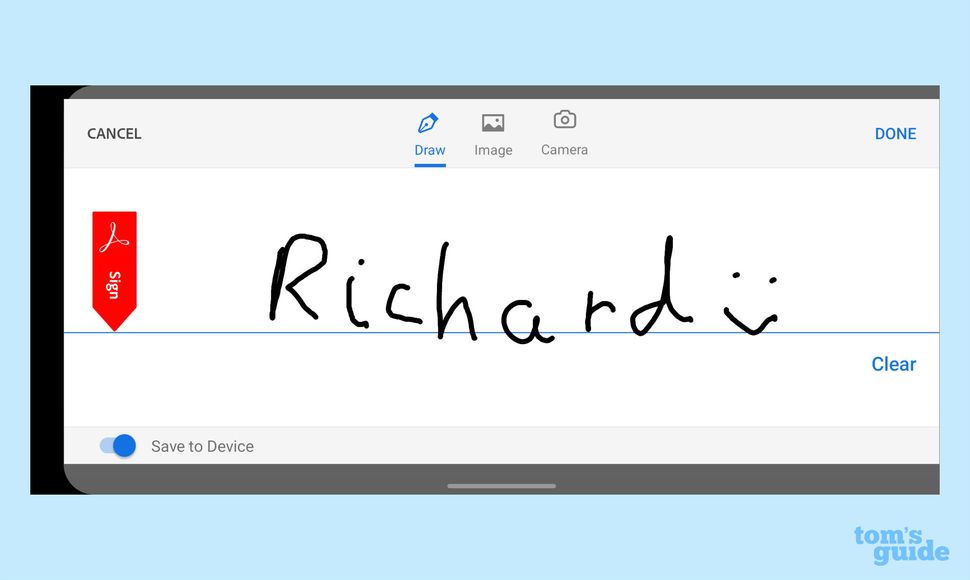Tap the Android navigation pill at bottom

[501, 486]
